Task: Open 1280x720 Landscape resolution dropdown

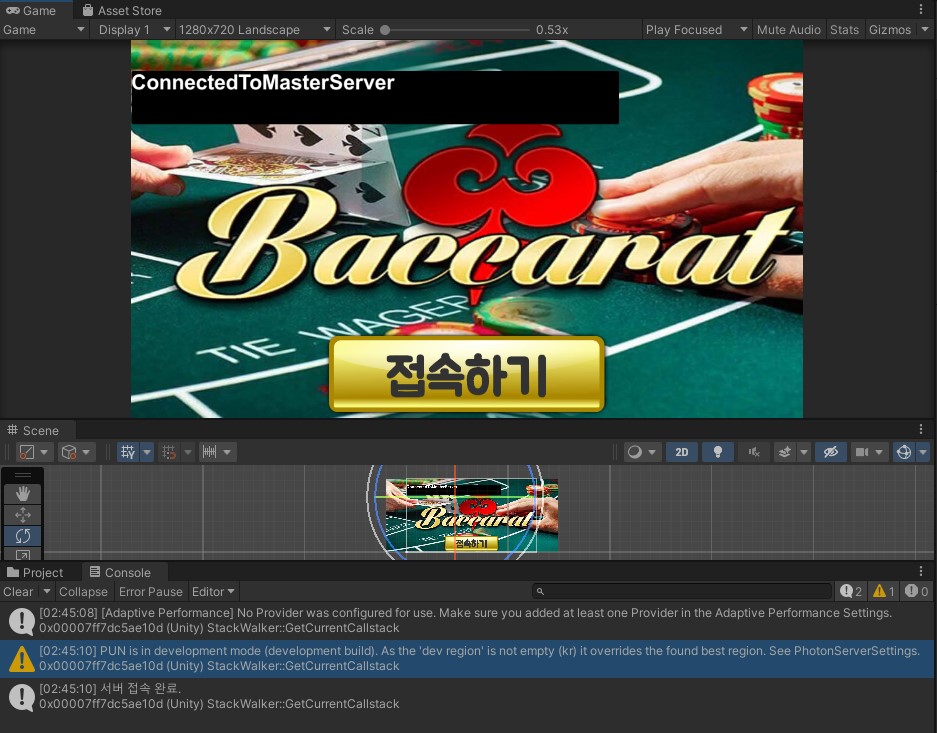Action: coord(255,30)
